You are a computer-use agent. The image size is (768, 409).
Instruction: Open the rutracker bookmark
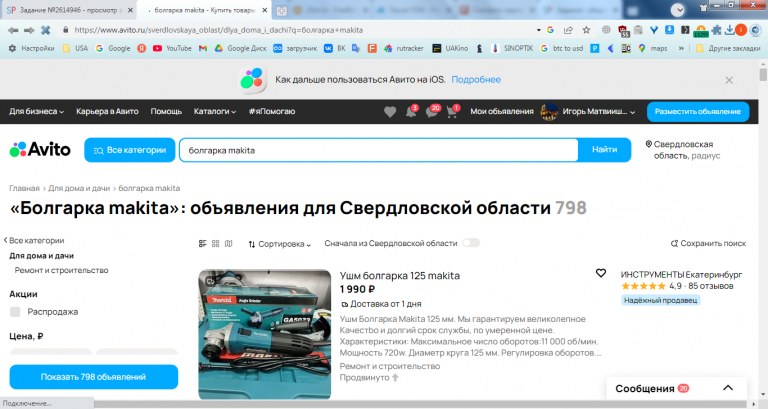pyautogui.click(x=404, y=48)
